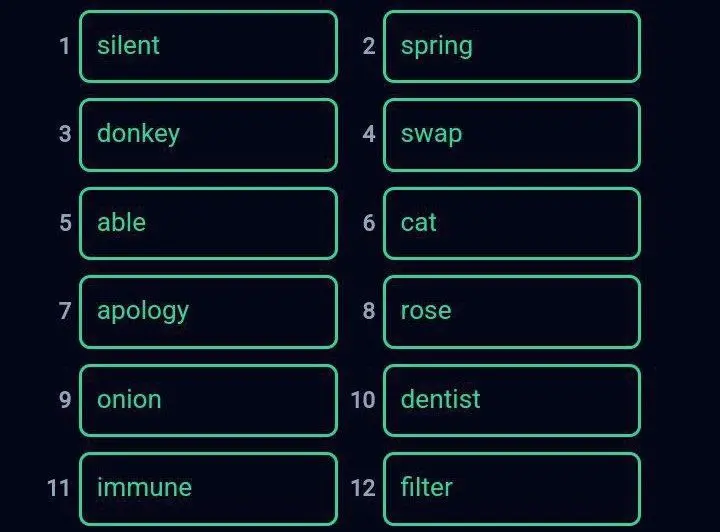Click the twelfth word input box
Screen dimensions: 720x532
512,489
